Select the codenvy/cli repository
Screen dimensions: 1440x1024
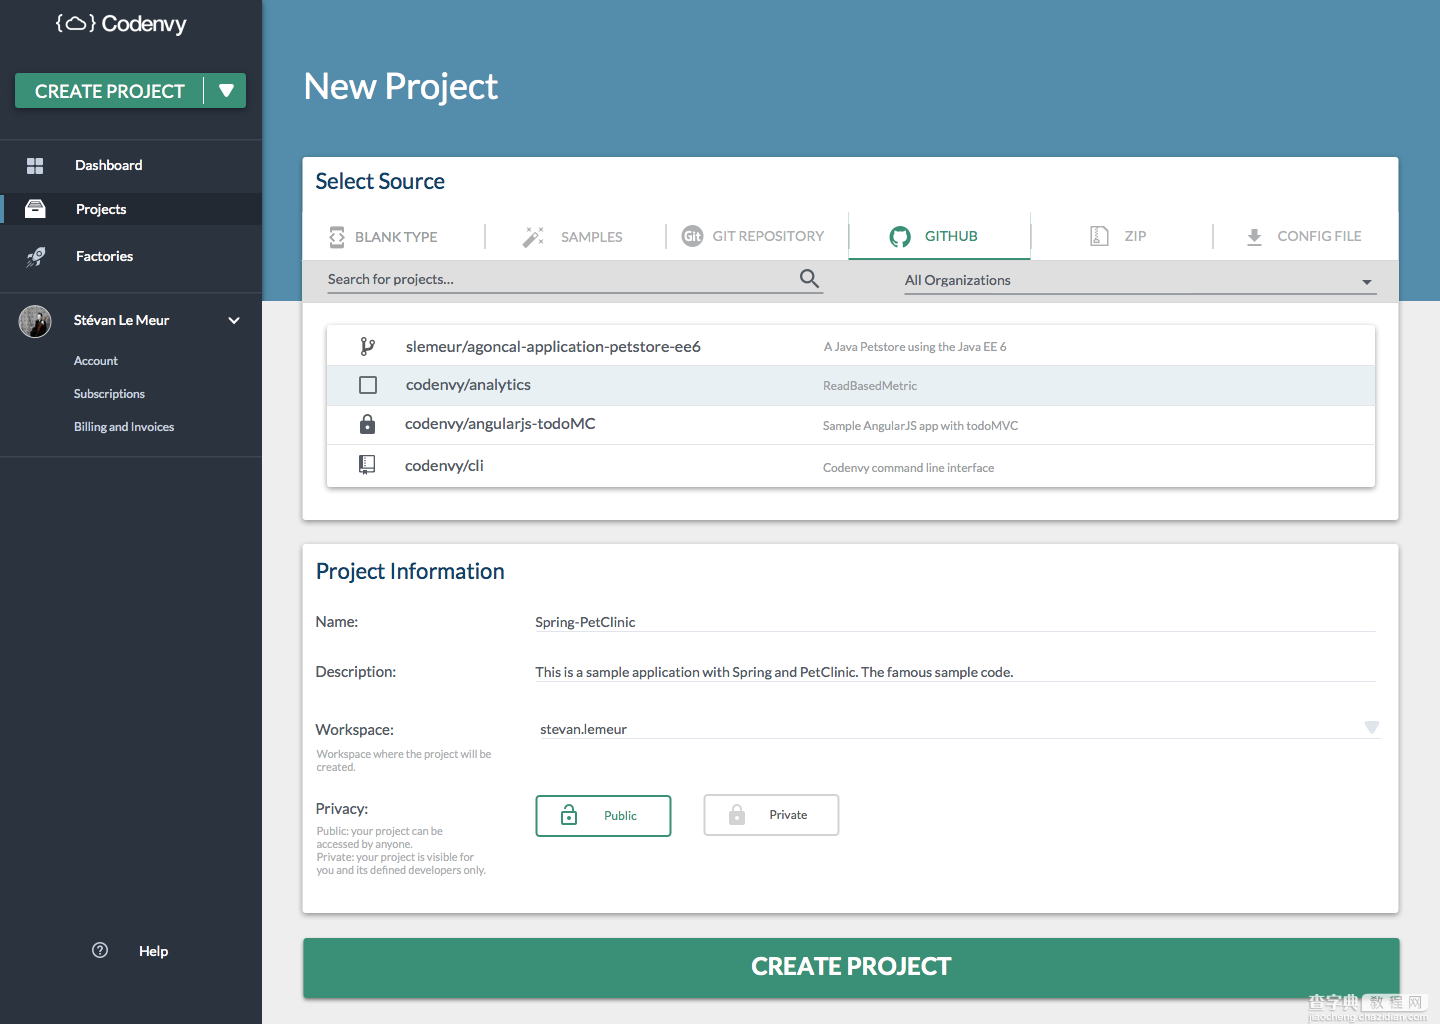(x=444, y=466)
